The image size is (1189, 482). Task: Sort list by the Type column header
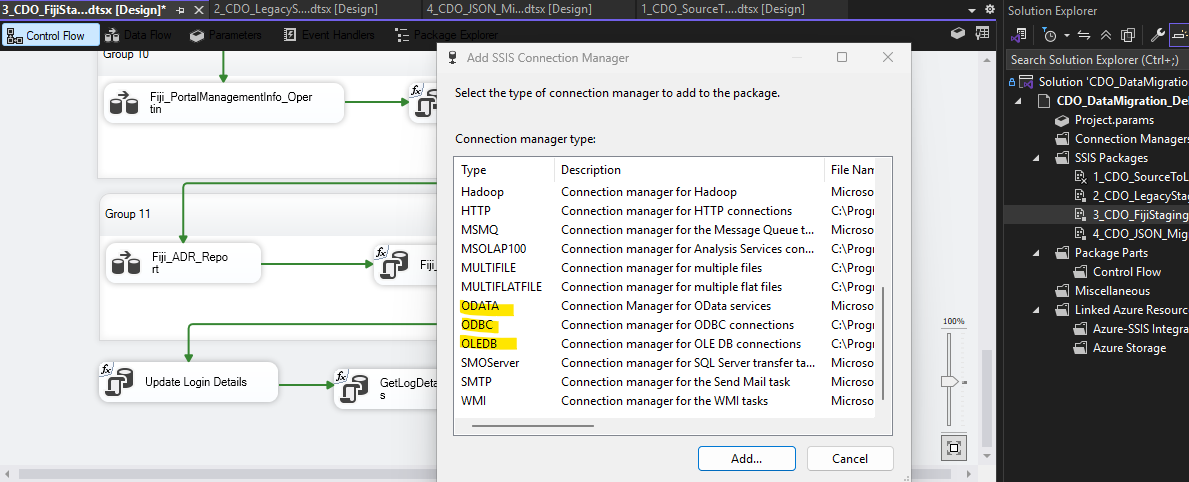504,170
